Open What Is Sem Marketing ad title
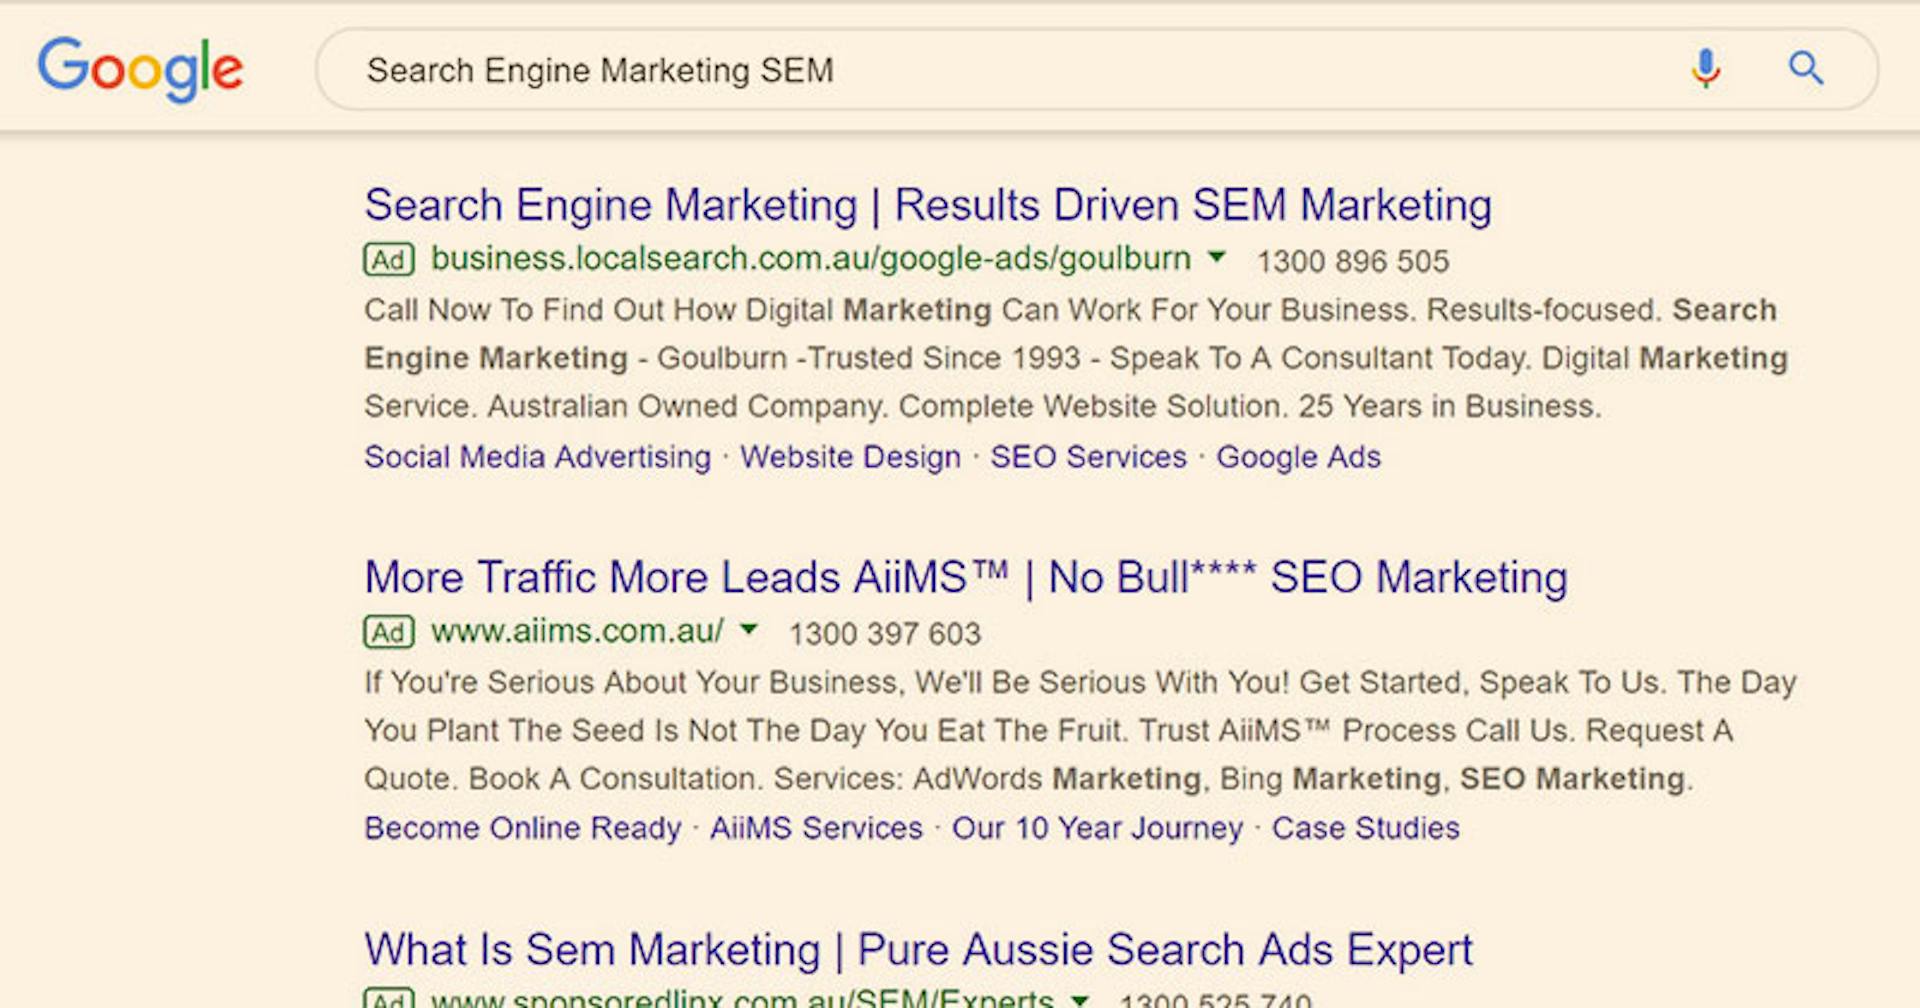The image size is (1920, 1008). [x=918, y=950]
